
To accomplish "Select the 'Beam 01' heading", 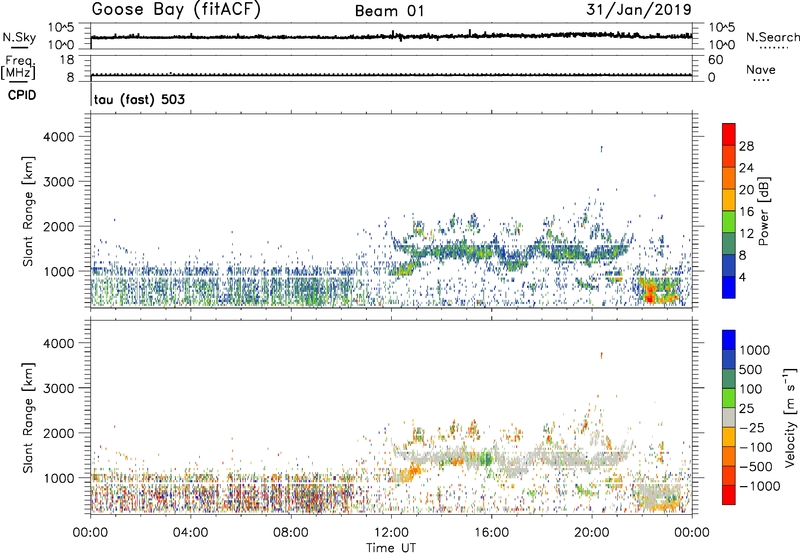I will click(389, 11).
